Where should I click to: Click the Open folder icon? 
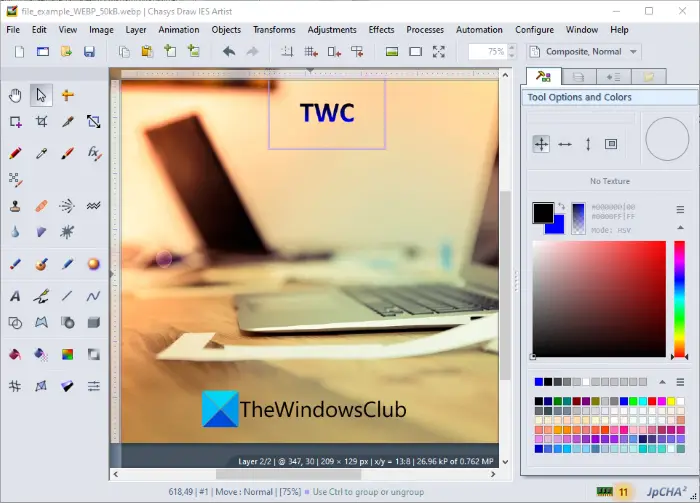66,52
